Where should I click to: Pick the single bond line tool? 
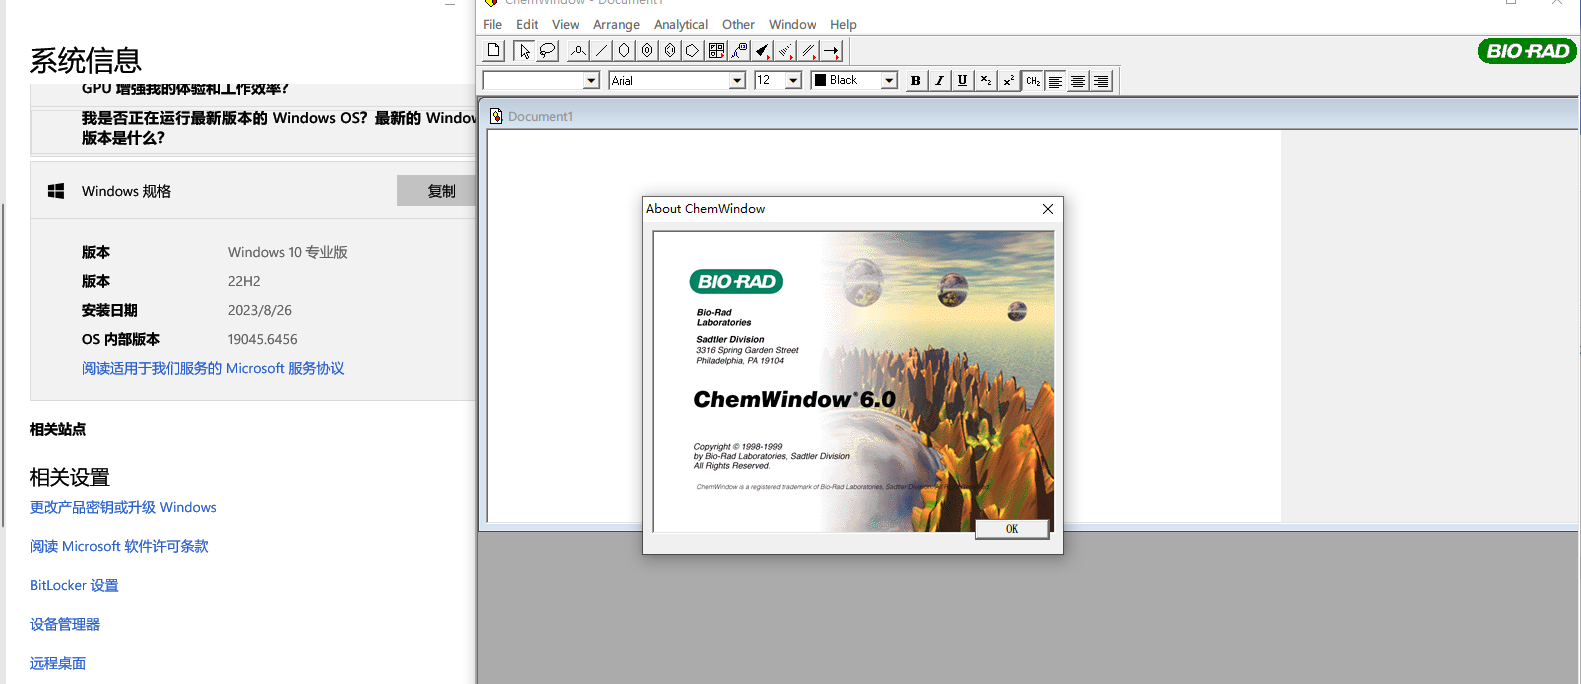tap(601, 51)
